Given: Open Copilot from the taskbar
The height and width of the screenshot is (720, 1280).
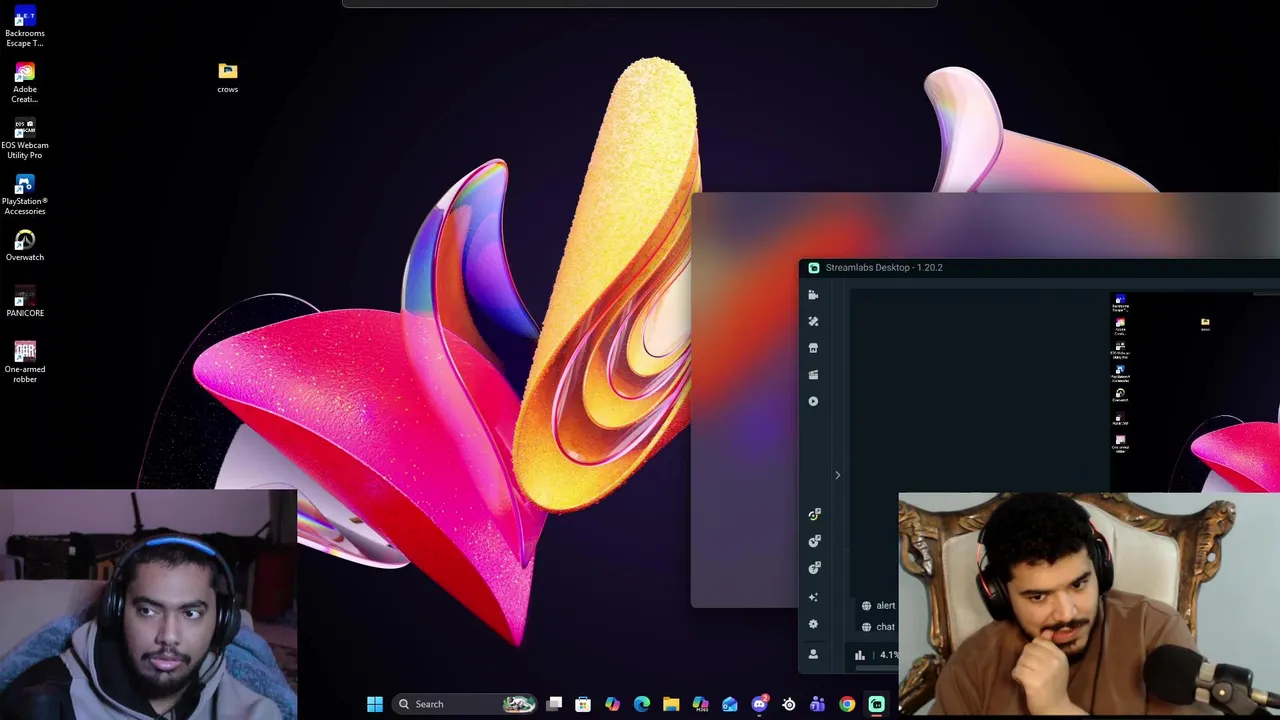Looking at the screenshot, I should click(612, 704).
